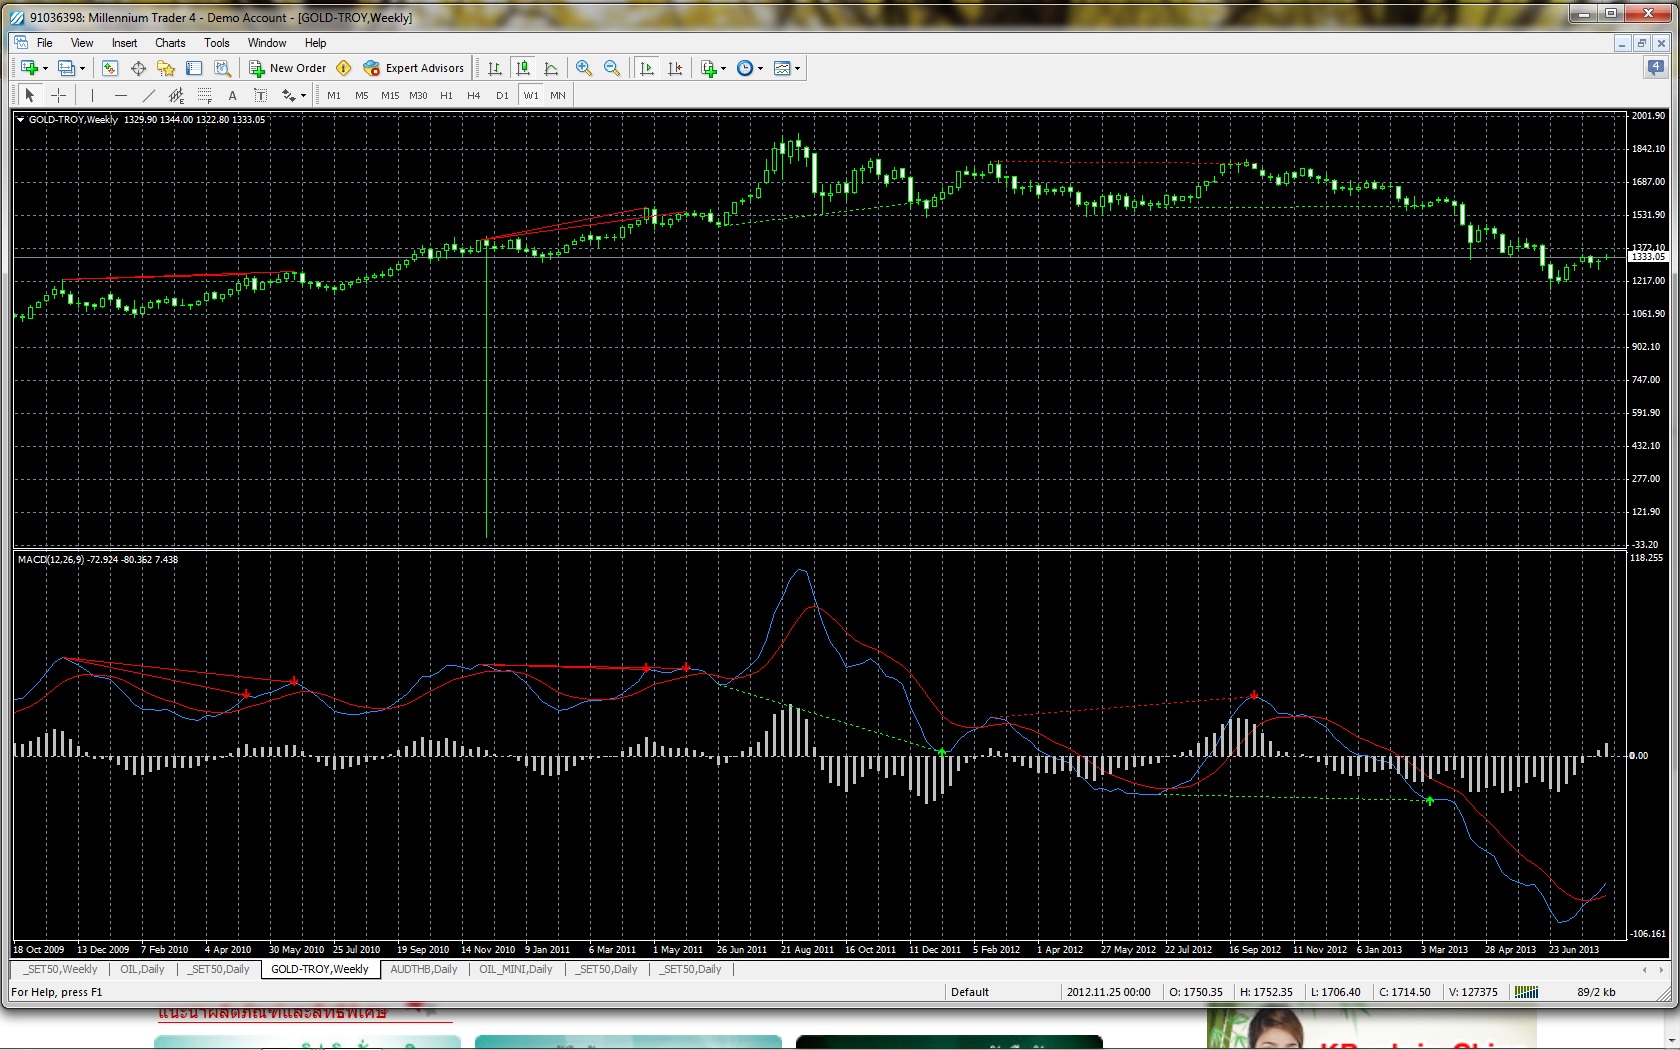Click the Zoom Out magnifier icon

[x=612, y=68]
